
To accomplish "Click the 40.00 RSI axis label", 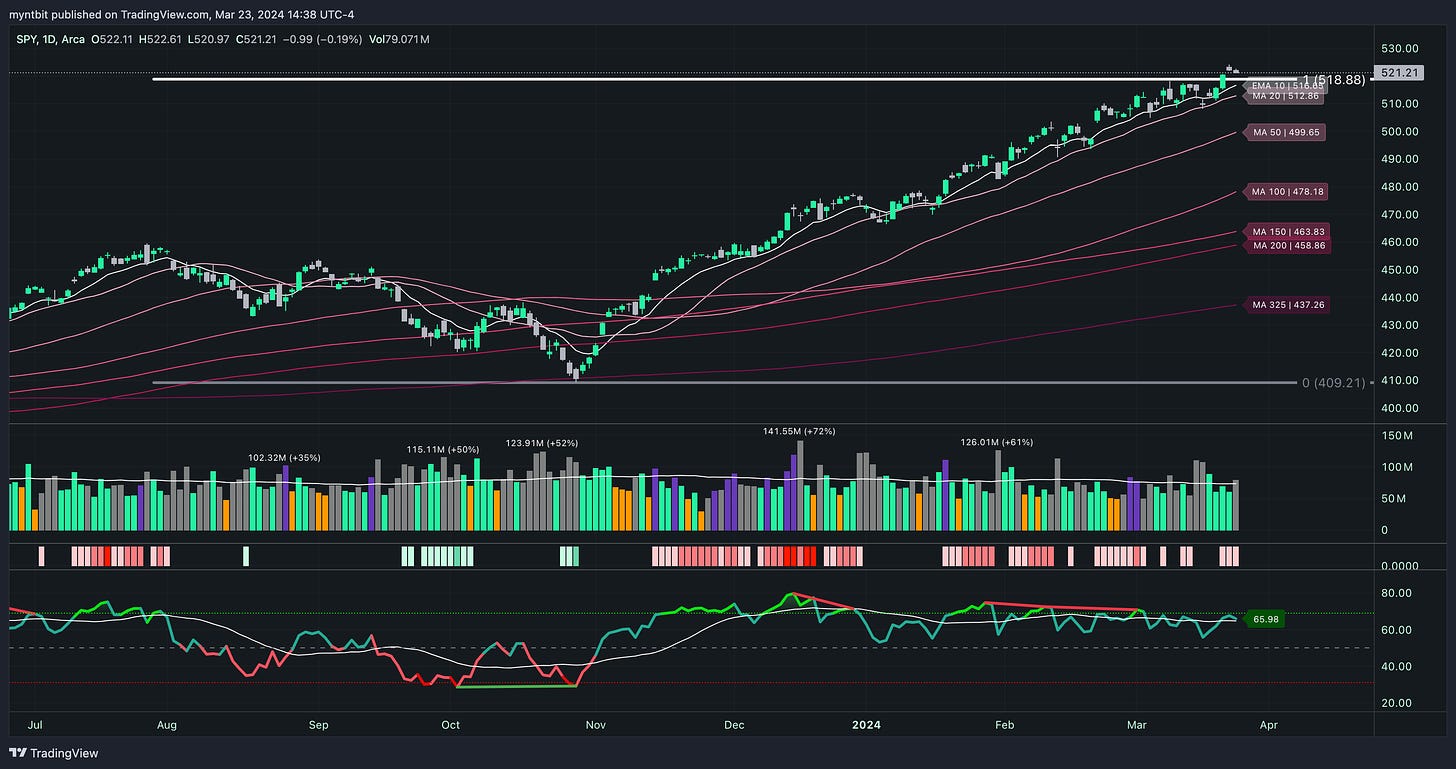I will [x=1398, y=666].
